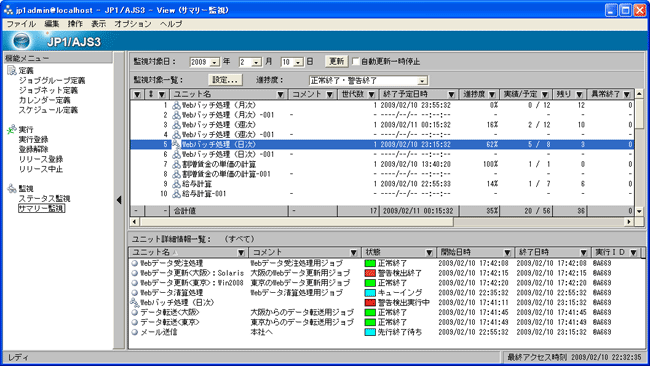Click cyan 先行終了待ち status swatch
This screenshot has width=650, height=366.
coord(370,332)
